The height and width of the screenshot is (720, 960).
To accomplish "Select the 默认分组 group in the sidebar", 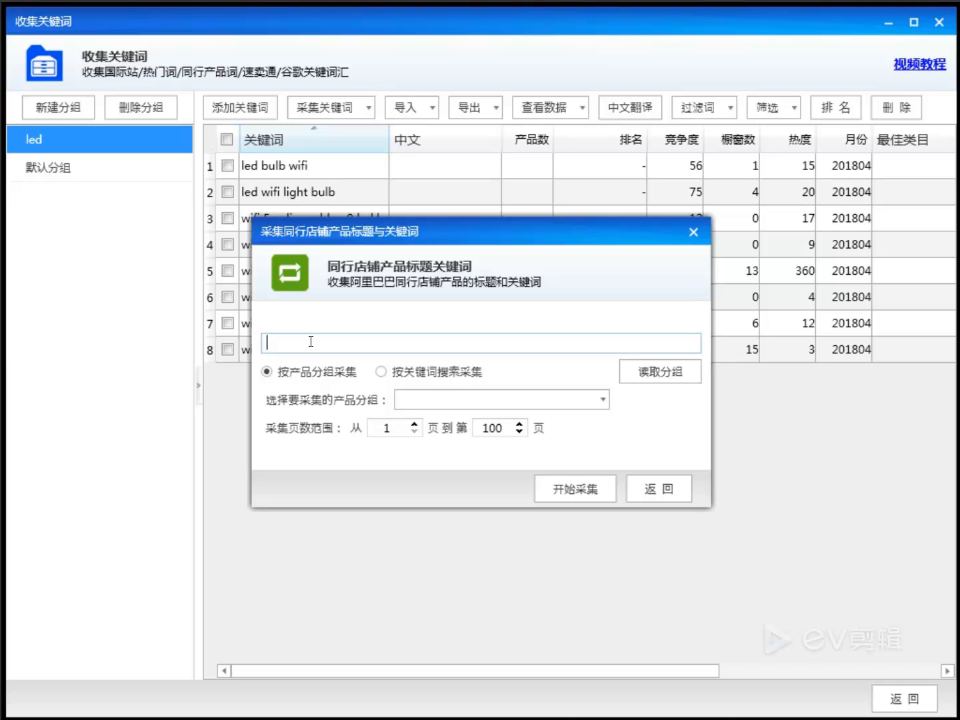I will [x=100, y=167].
